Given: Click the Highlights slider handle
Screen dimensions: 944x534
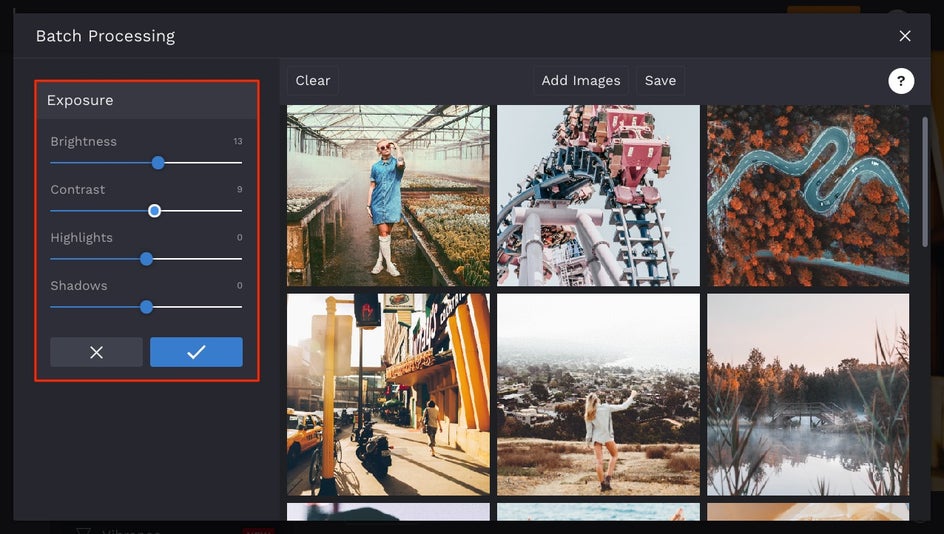Looking at the screenshot, I should click(x=146, y=259).
